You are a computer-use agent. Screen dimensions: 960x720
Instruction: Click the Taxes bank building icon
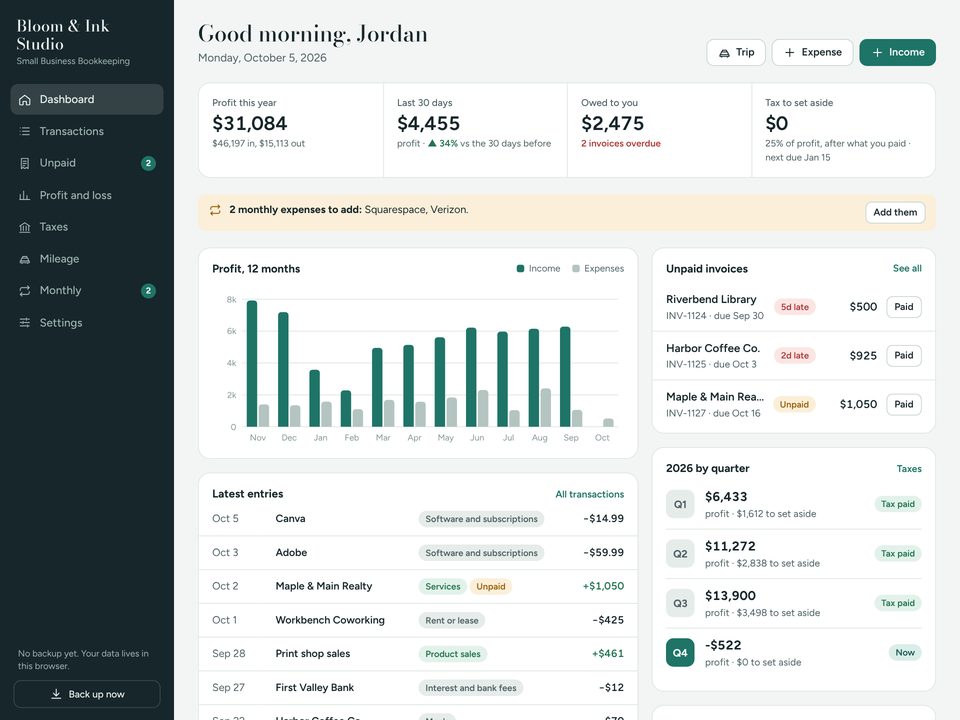tap(24, 227)
